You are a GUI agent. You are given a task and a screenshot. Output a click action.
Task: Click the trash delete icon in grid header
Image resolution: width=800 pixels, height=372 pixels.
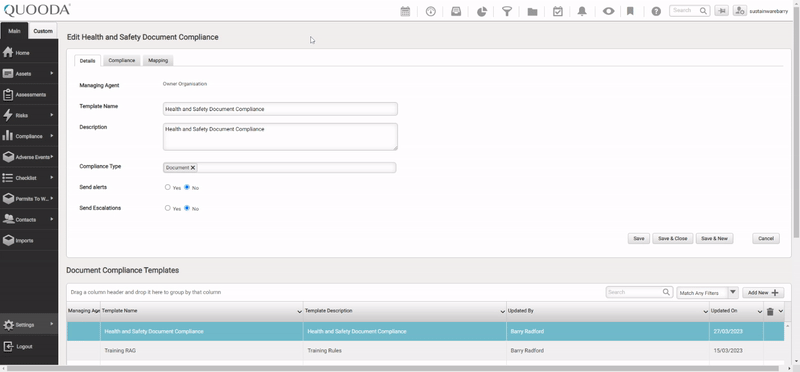point(770,311)
